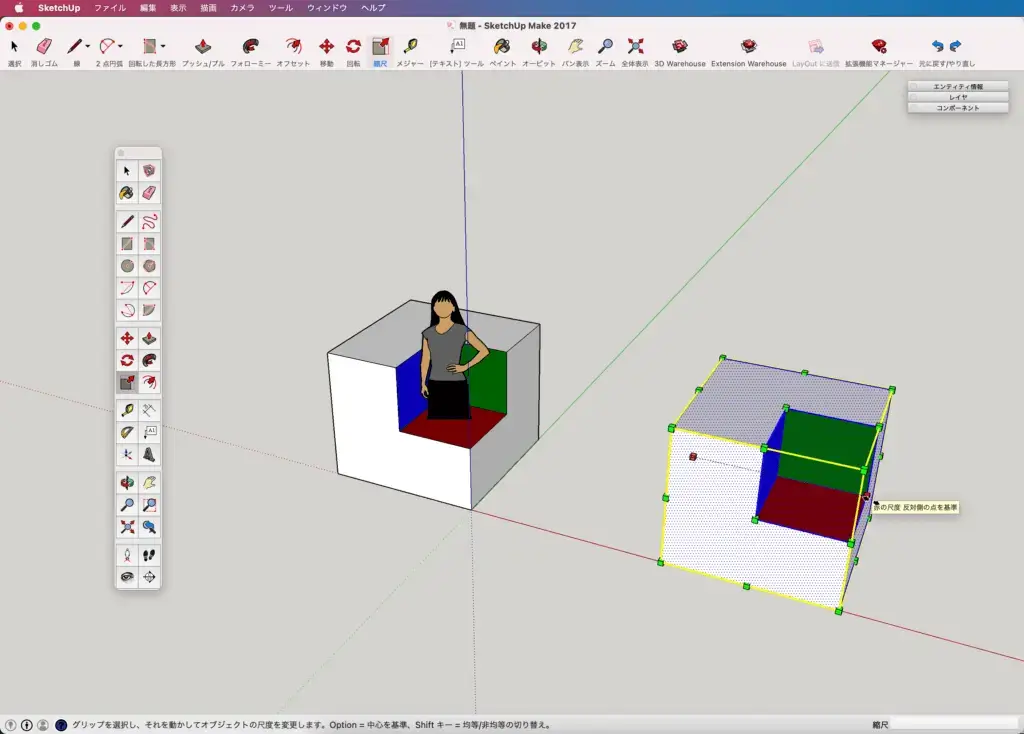Open the 表示 menu
Viewport: 1024px width, 734px height.
tap(178, 8)
